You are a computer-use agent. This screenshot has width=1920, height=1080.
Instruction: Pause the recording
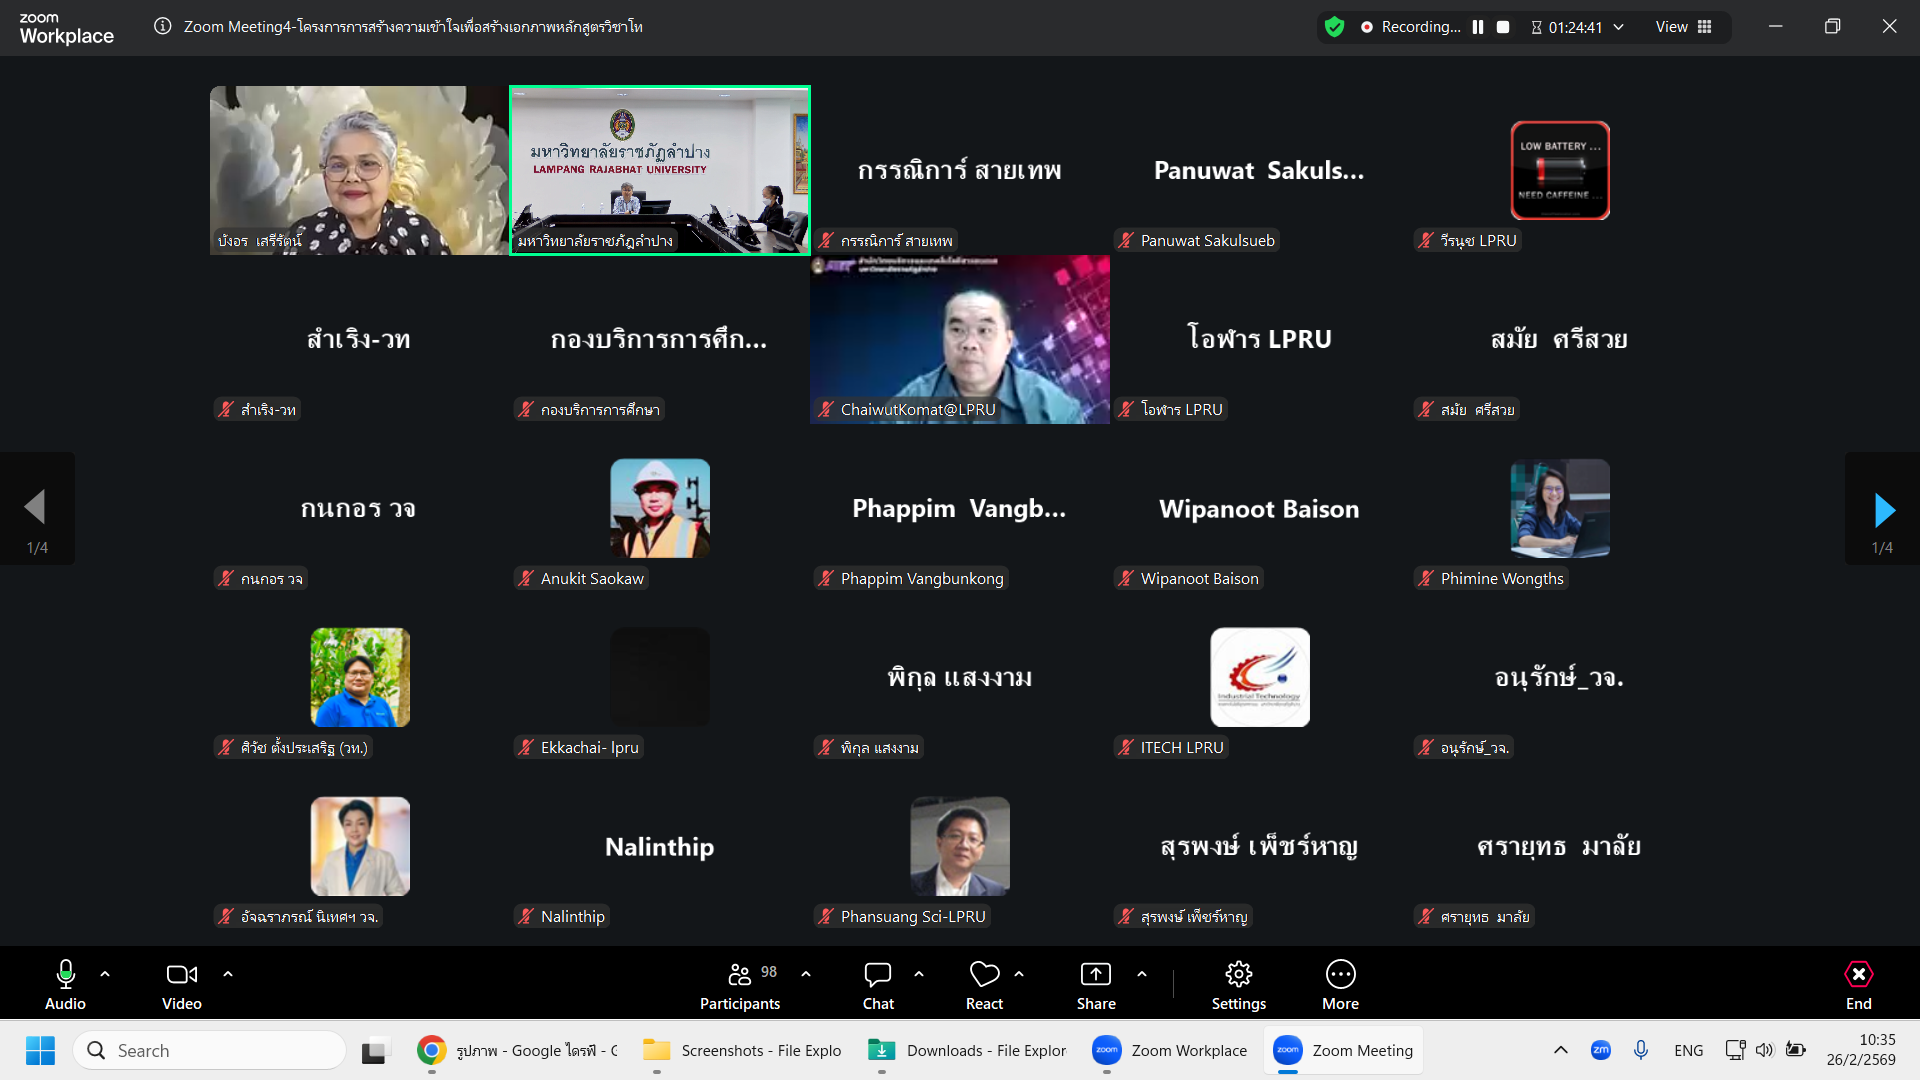[1478, 27]
